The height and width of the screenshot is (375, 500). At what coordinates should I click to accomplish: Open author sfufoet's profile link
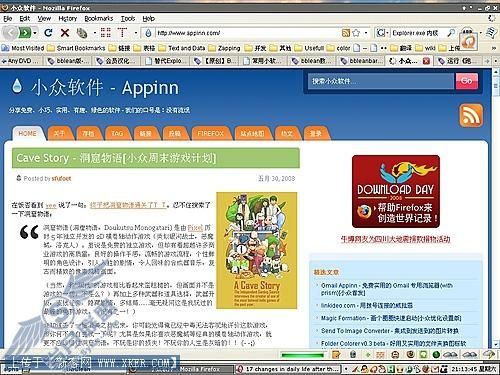[x=61, y=178]
